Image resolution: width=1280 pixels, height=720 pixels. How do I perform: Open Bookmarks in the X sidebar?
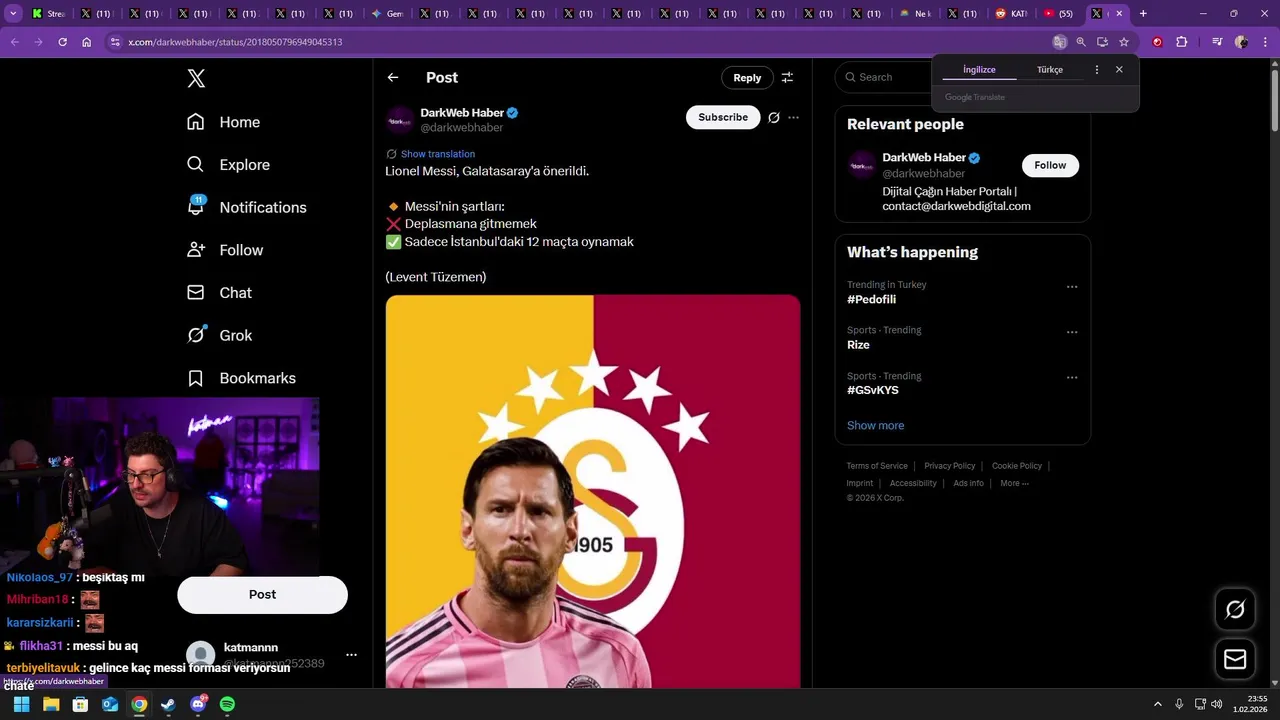click(242, 378)
